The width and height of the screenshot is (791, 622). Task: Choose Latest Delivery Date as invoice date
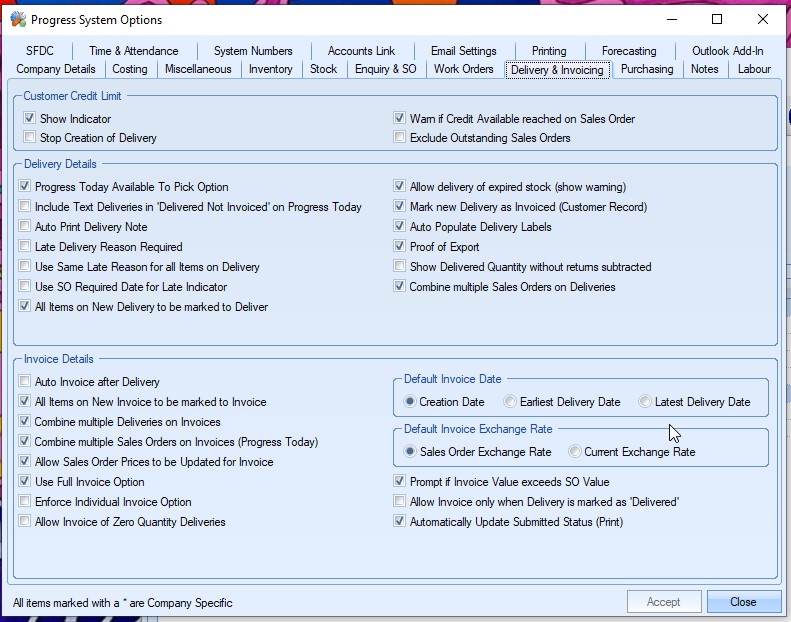coord(645,402)
